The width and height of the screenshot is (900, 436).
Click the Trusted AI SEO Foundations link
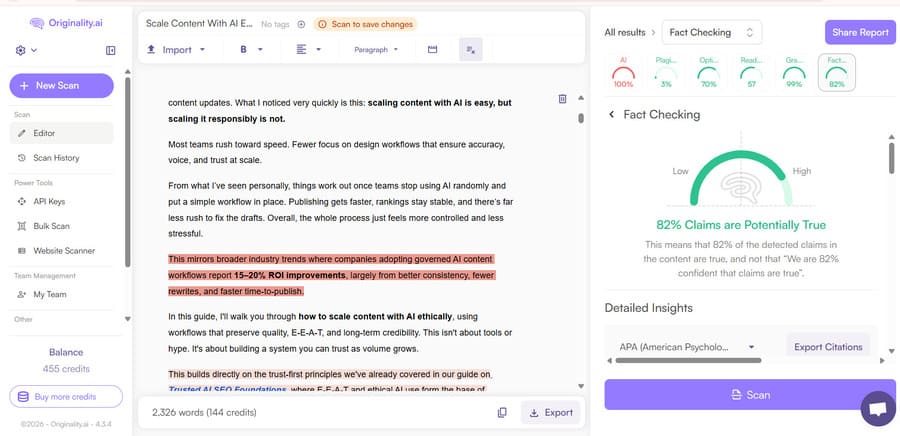tap(227, 390)
